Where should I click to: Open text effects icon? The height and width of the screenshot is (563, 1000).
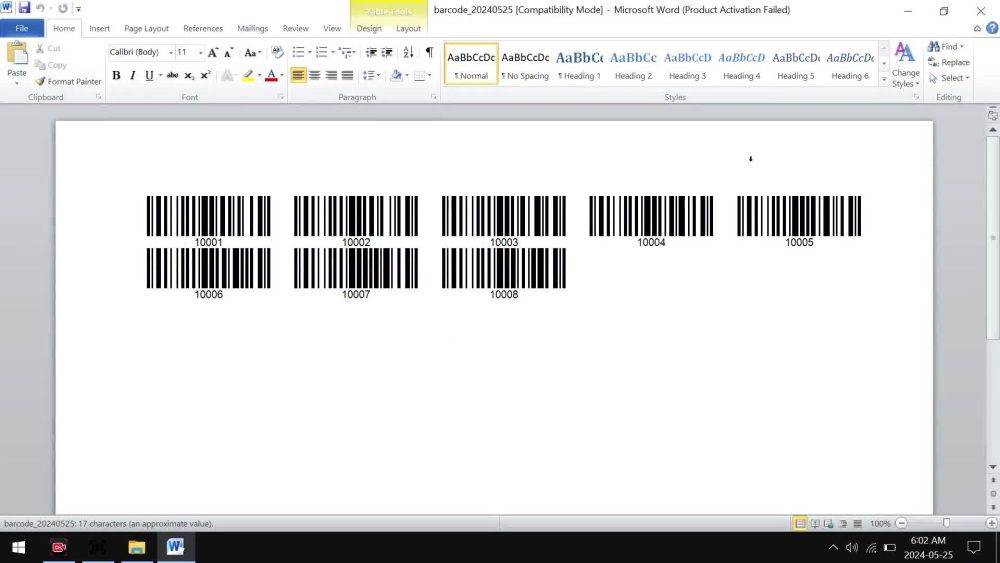point(227,75)
